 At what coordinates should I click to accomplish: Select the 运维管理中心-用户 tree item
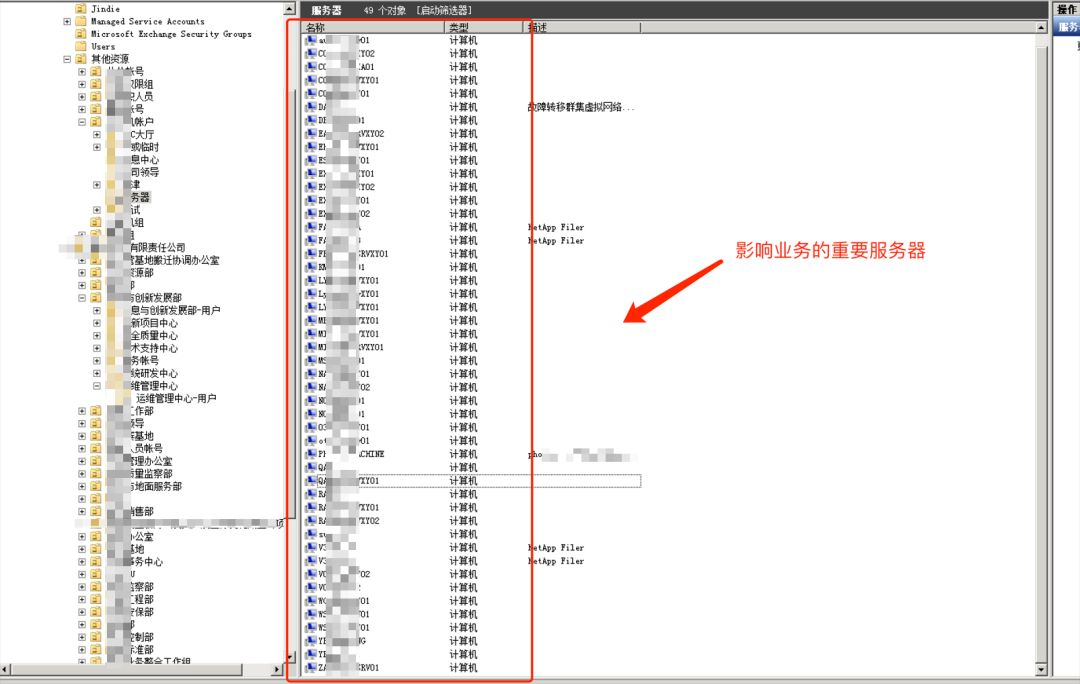click(176, 398)
